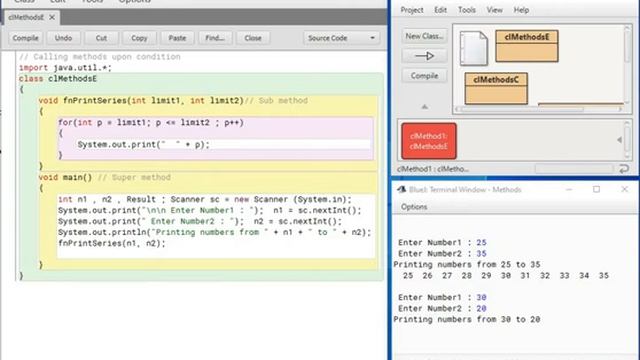Click the '// Calling methods upon condition' comment

(100, 57)
